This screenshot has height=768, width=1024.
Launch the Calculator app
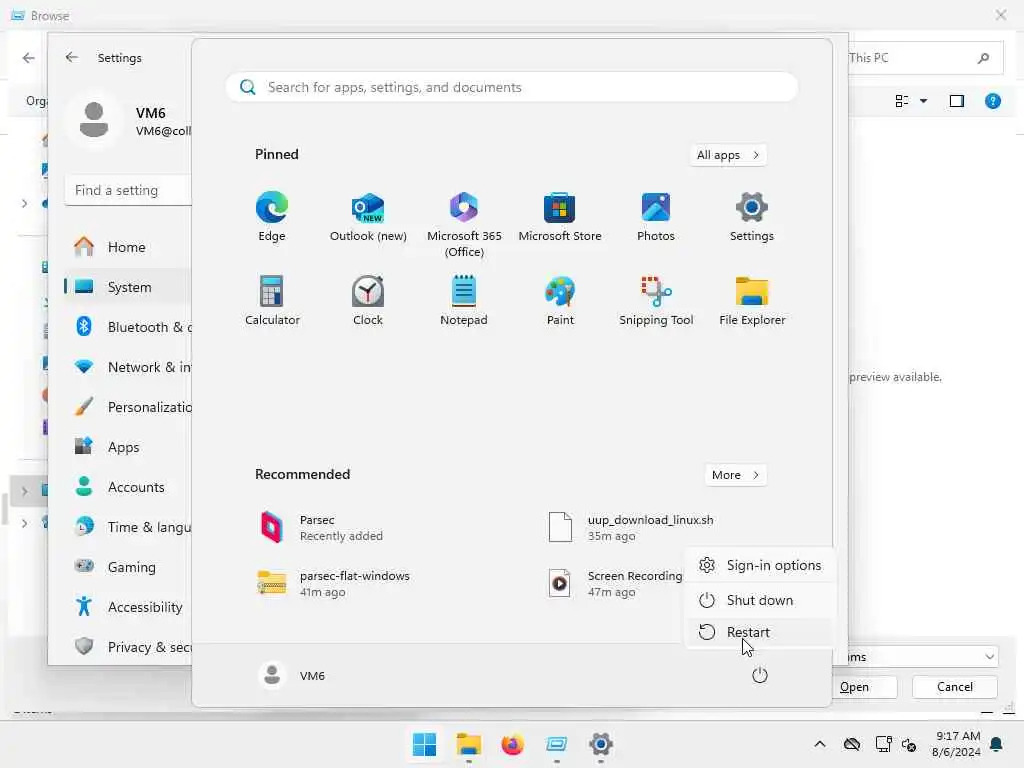coord(272,300)
